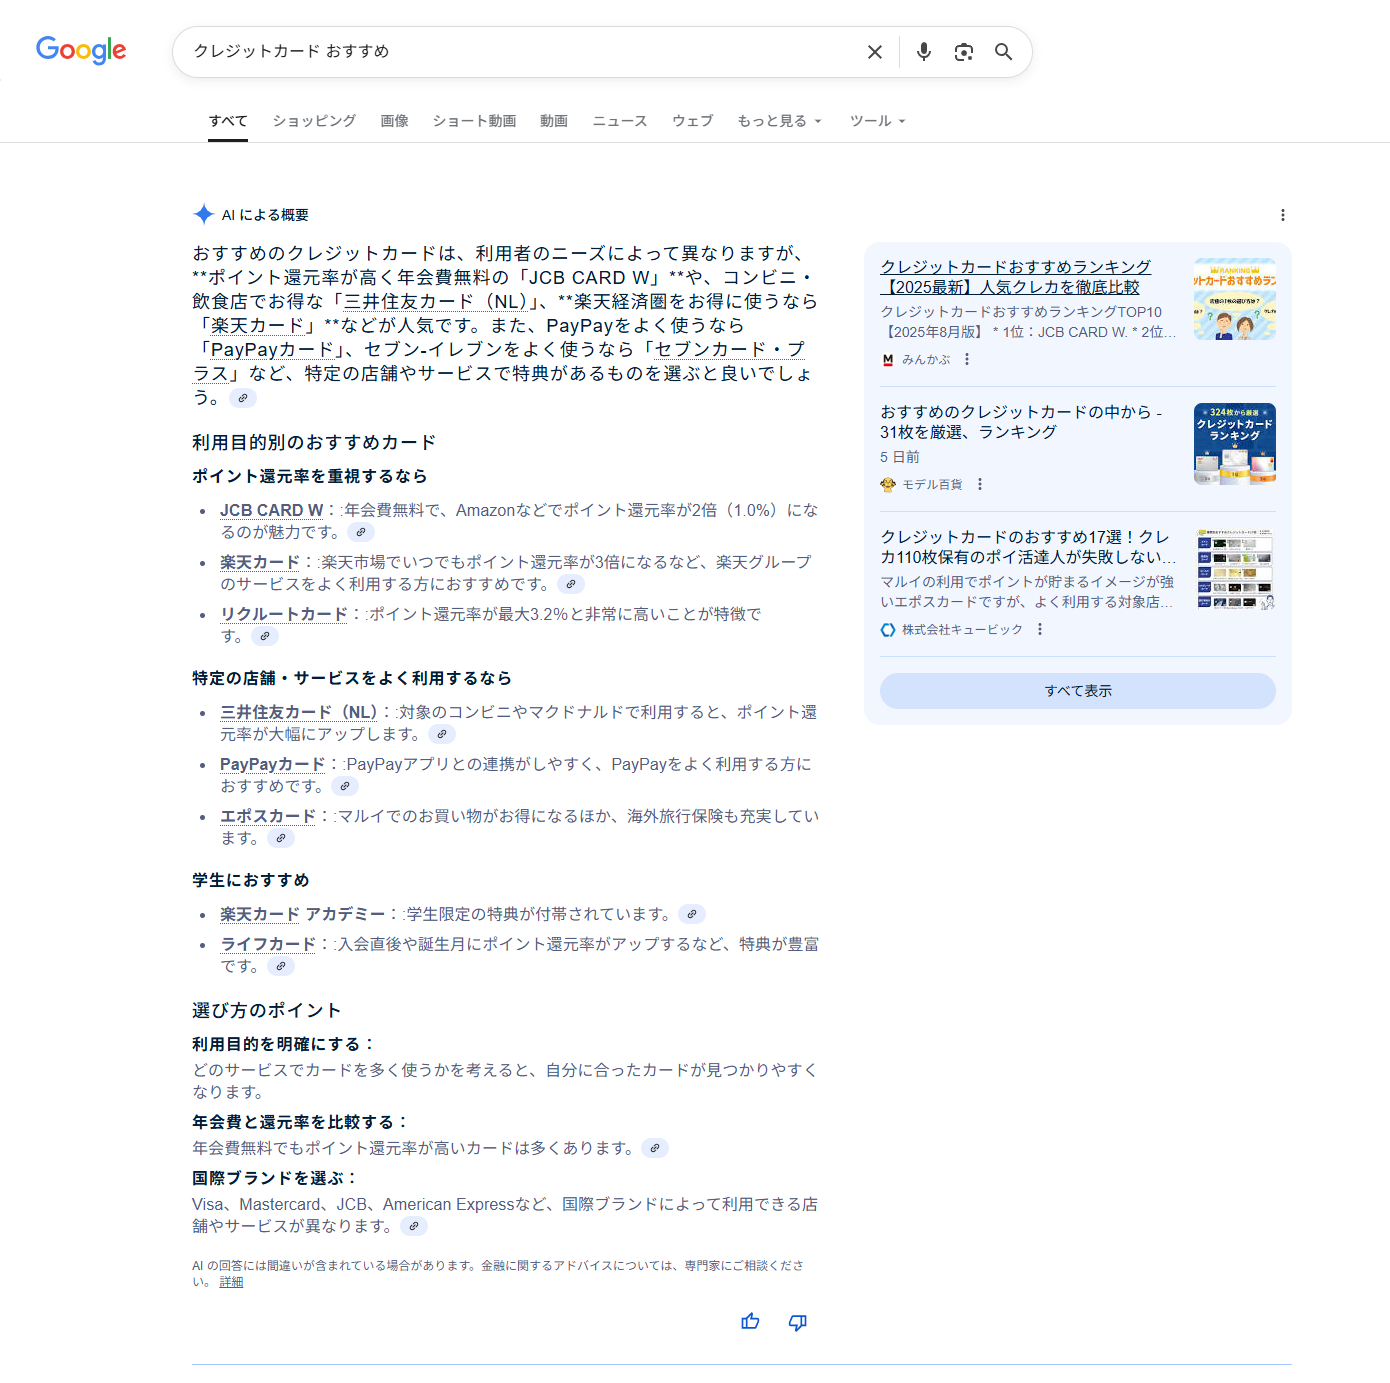Open the みんかぶ ranking thumbnail image

point(1235,299)
